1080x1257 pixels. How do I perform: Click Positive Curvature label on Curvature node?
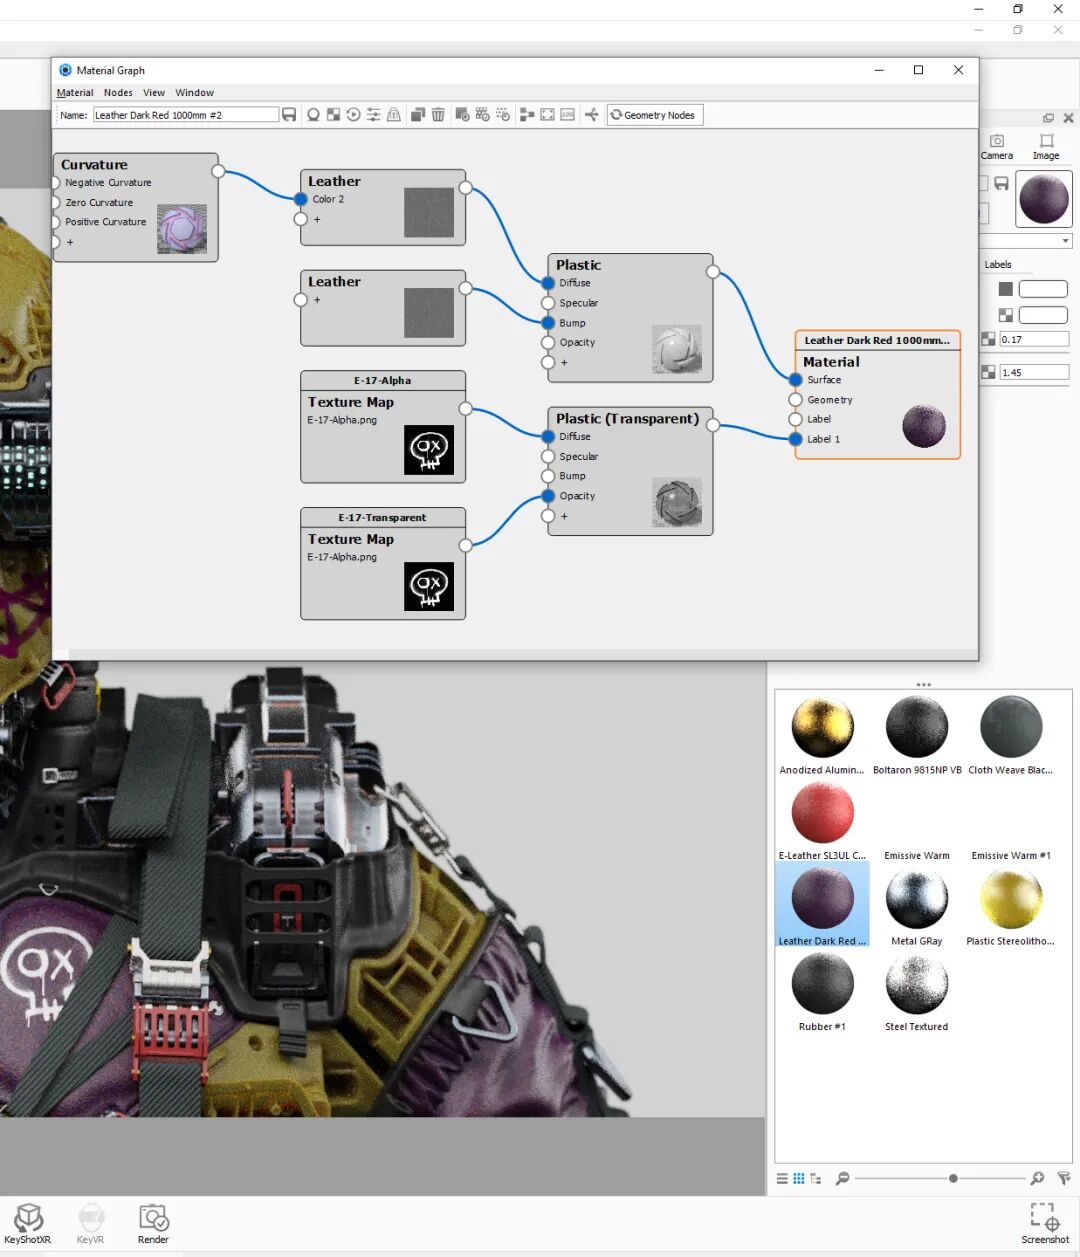(105, 222)
